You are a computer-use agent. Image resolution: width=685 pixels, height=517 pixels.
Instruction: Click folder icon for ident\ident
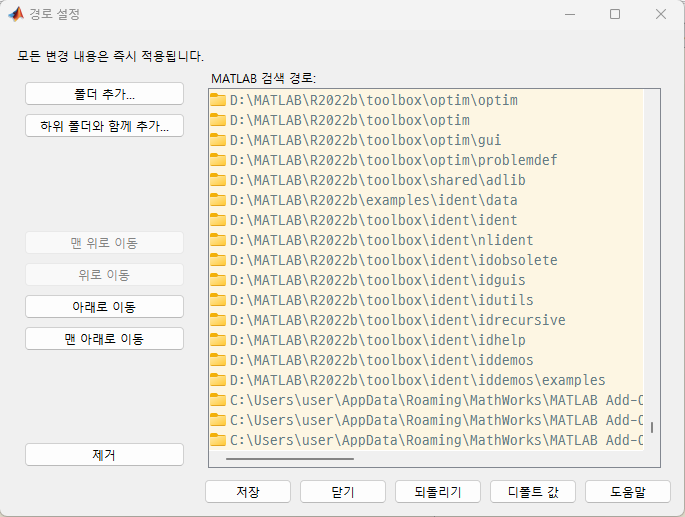pyautogui.click(x=218, y=220)
